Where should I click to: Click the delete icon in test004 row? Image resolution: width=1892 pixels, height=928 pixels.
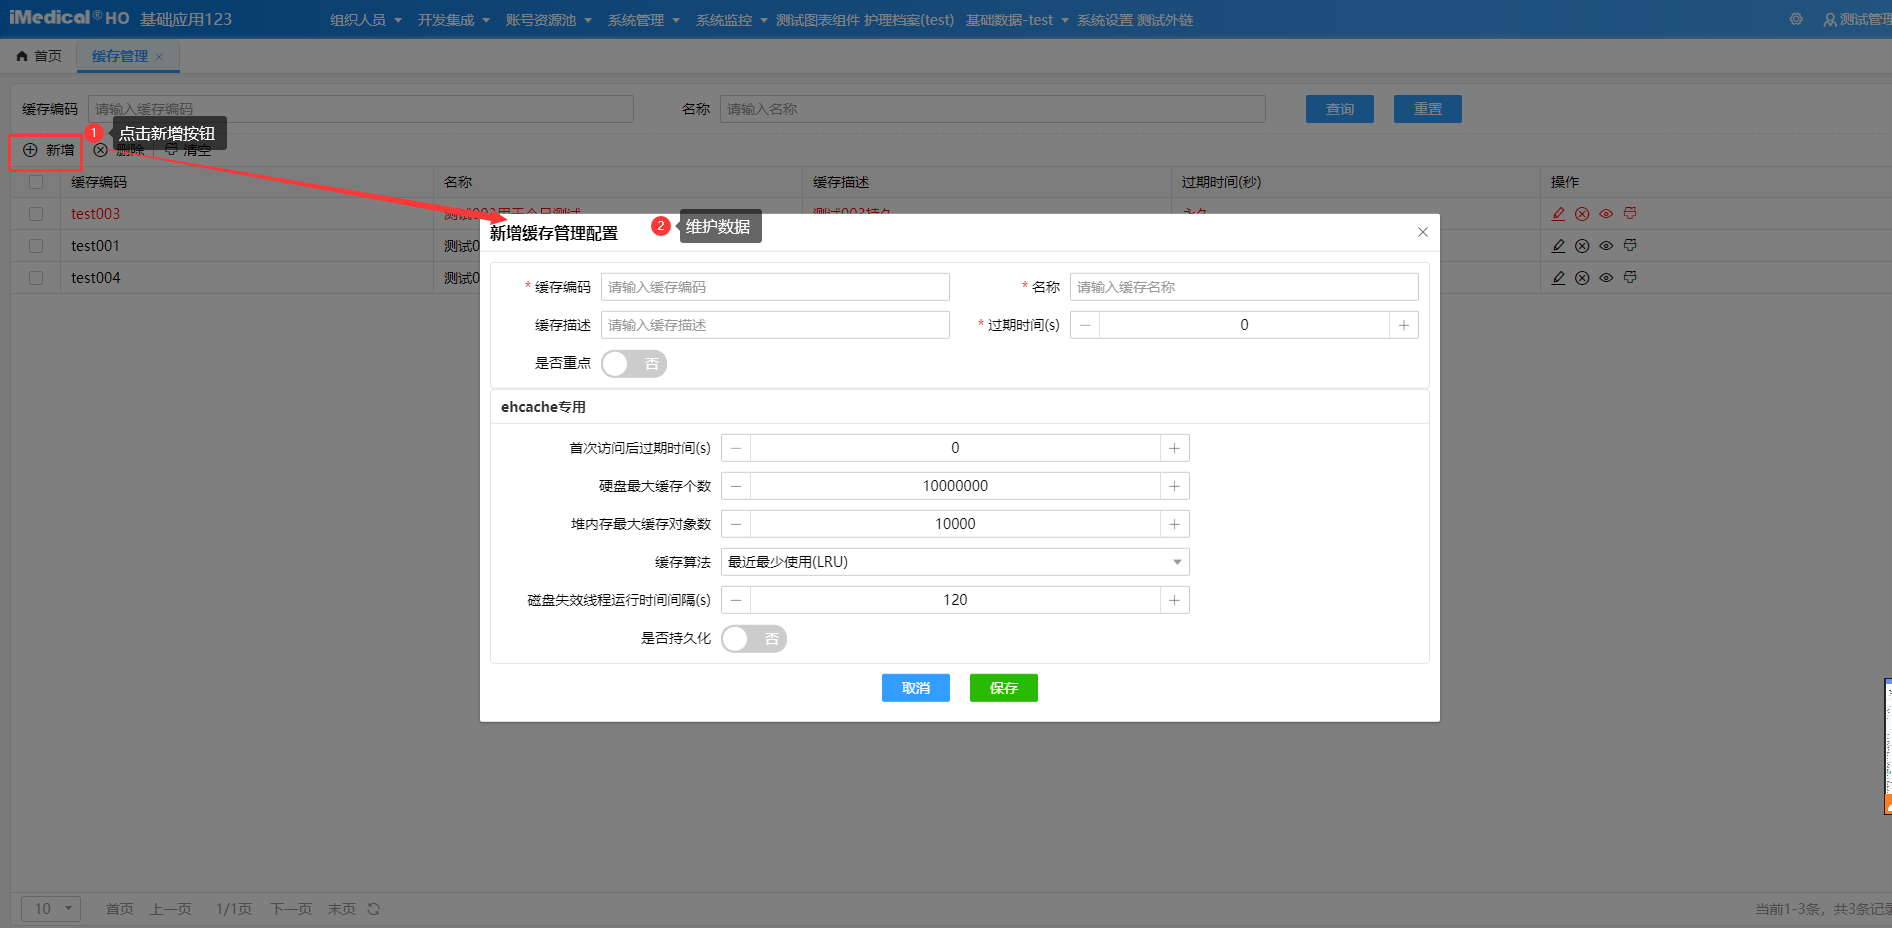tap(1582, 278)
